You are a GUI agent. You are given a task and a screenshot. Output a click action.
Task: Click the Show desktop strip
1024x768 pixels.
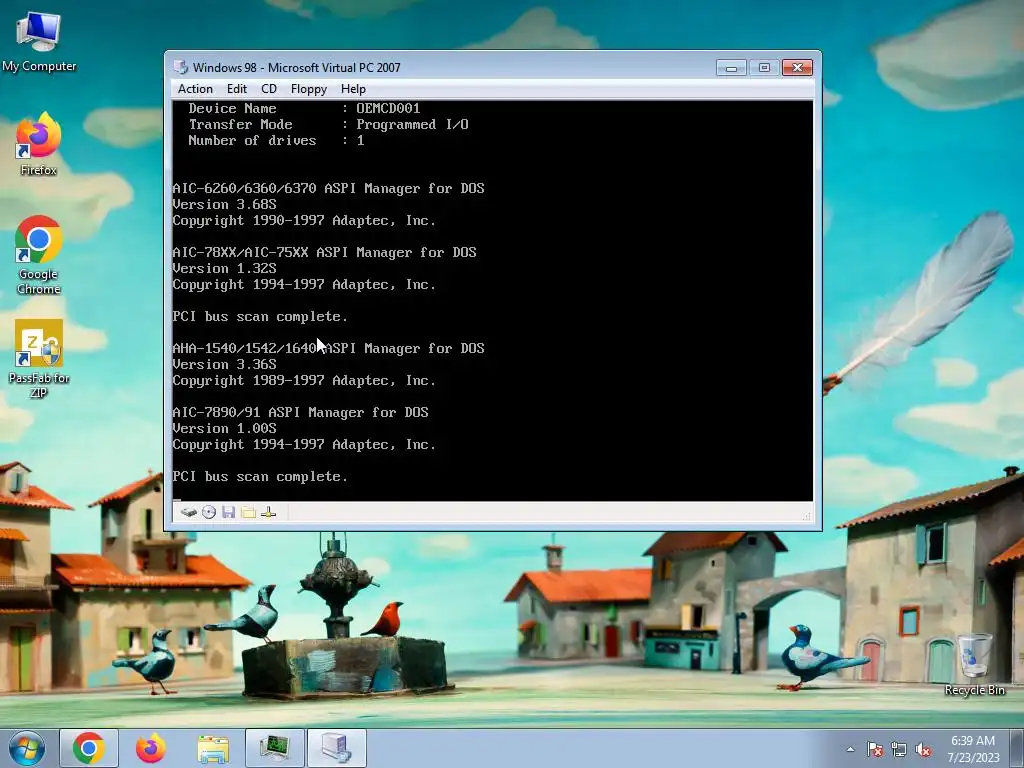pos(1017,749)
